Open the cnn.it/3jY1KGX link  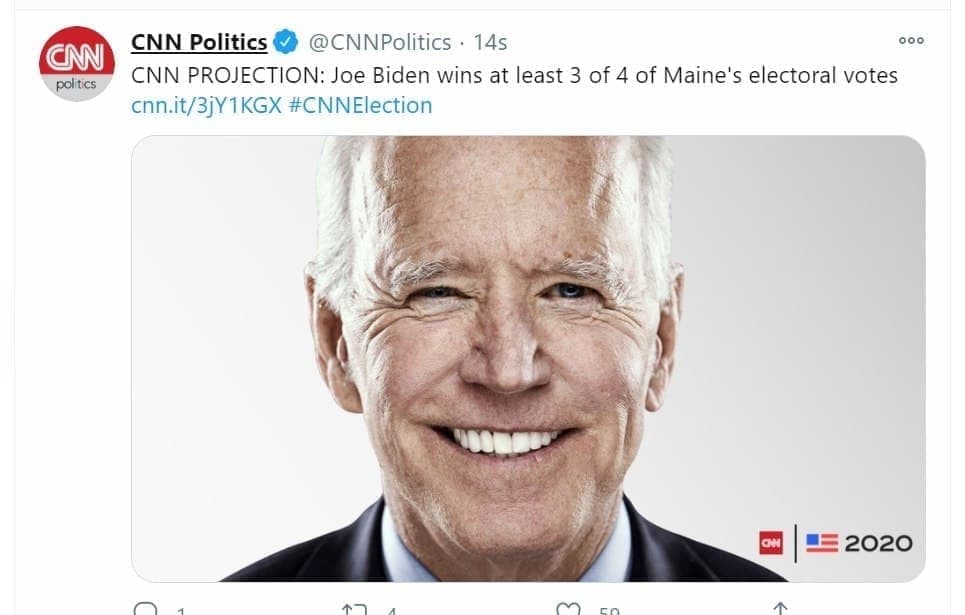point(206,105)
